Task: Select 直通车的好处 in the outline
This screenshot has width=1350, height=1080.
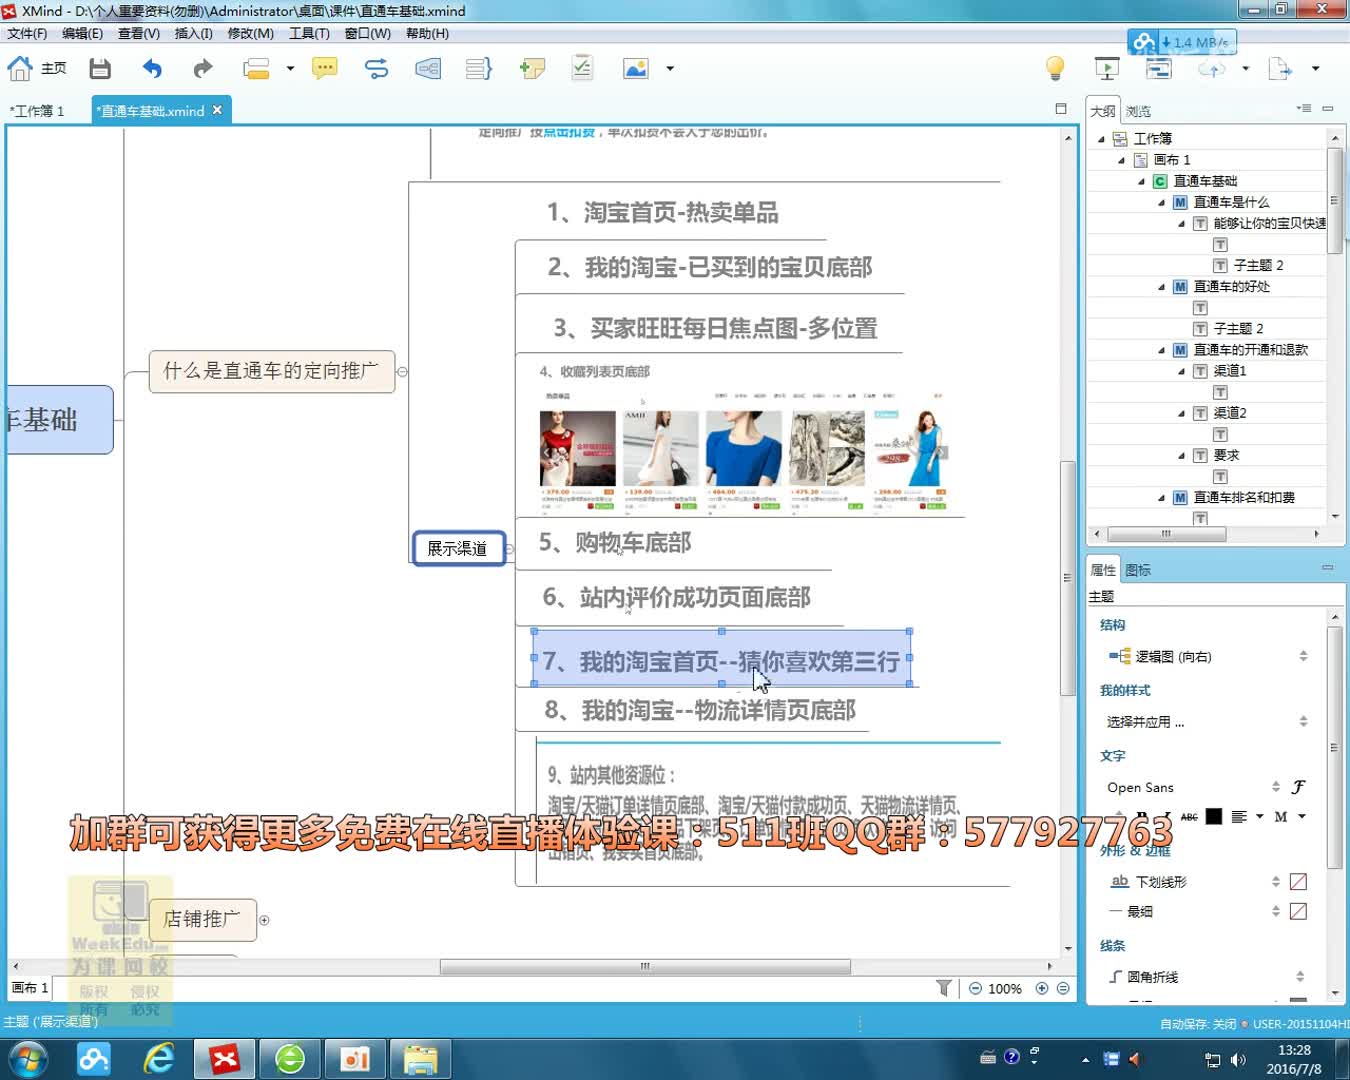Action: (x=1231, y=286)
